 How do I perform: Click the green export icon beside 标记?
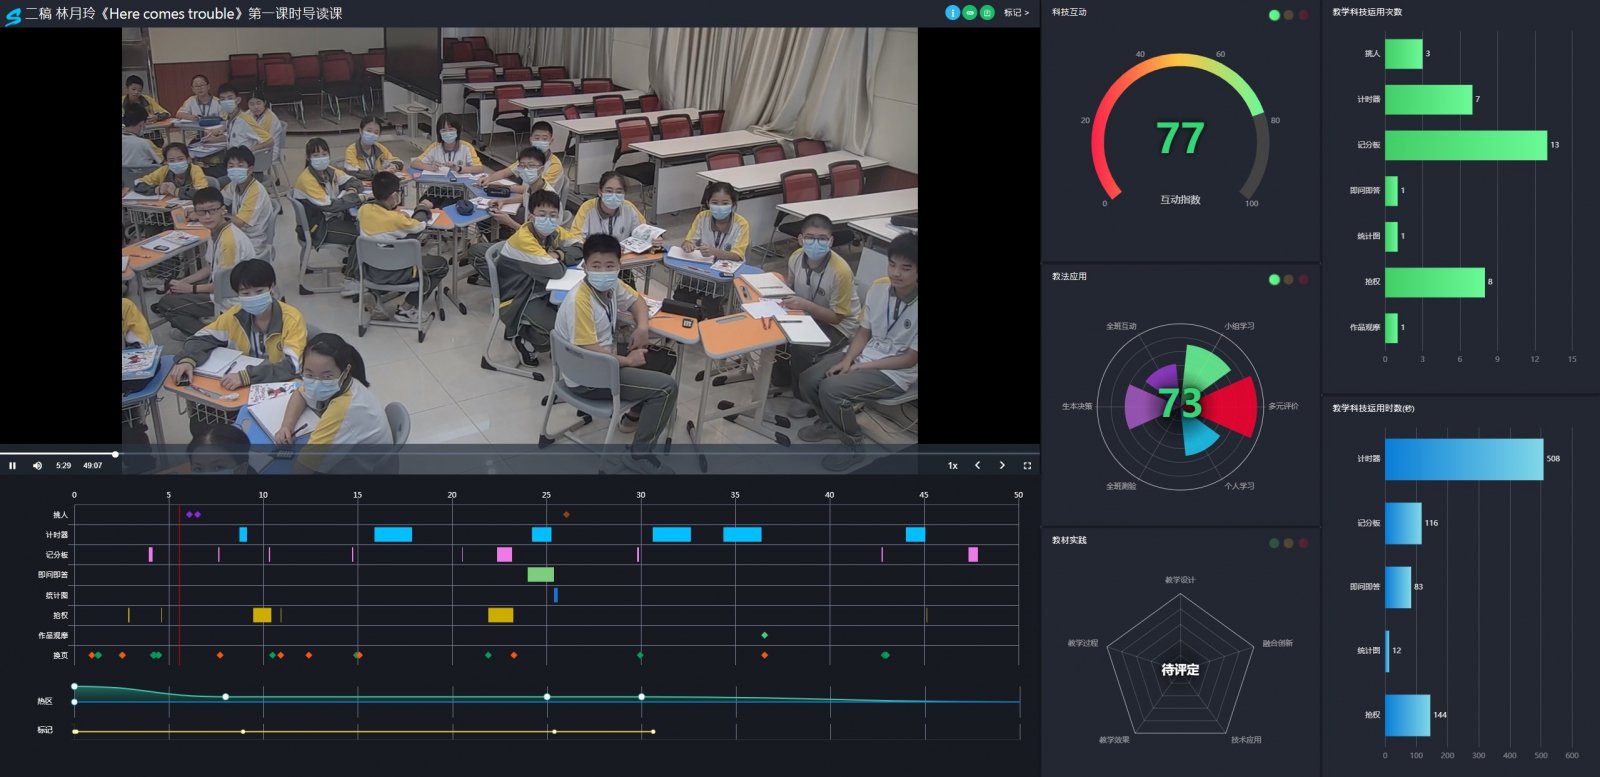pyautogui.click(x=987, y=13)
